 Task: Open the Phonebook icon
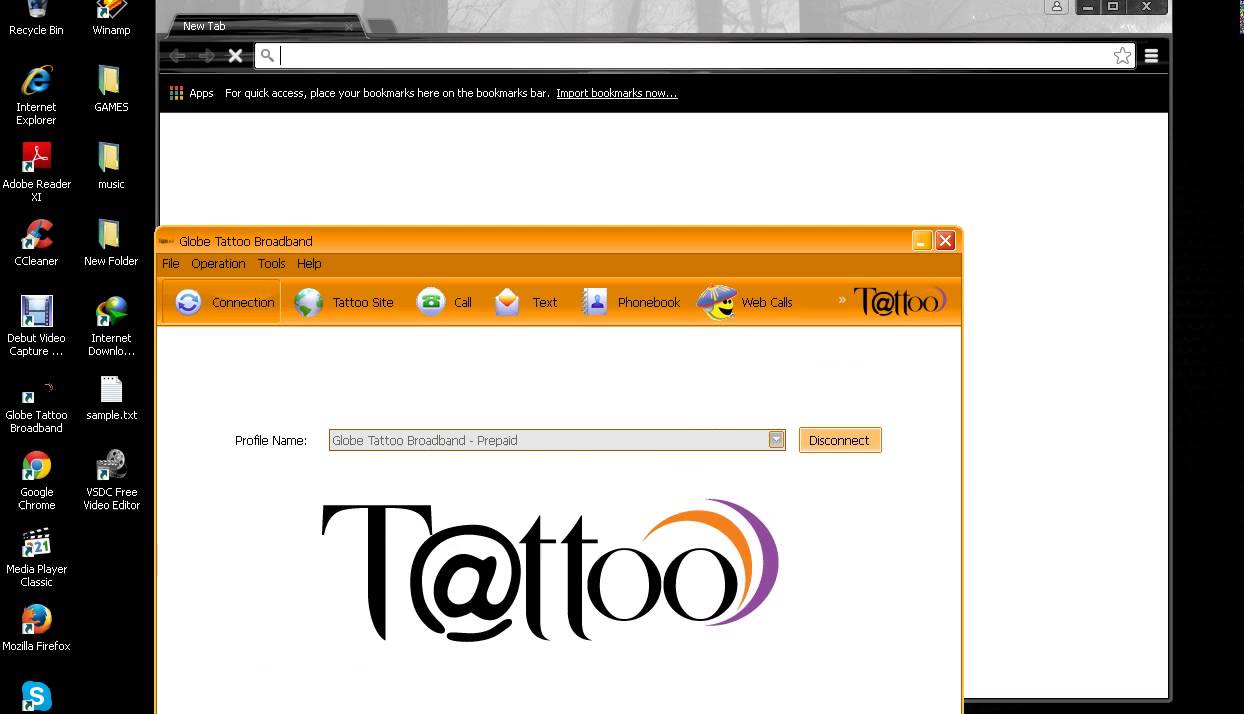pyautogui.click(x=595, y=302)
